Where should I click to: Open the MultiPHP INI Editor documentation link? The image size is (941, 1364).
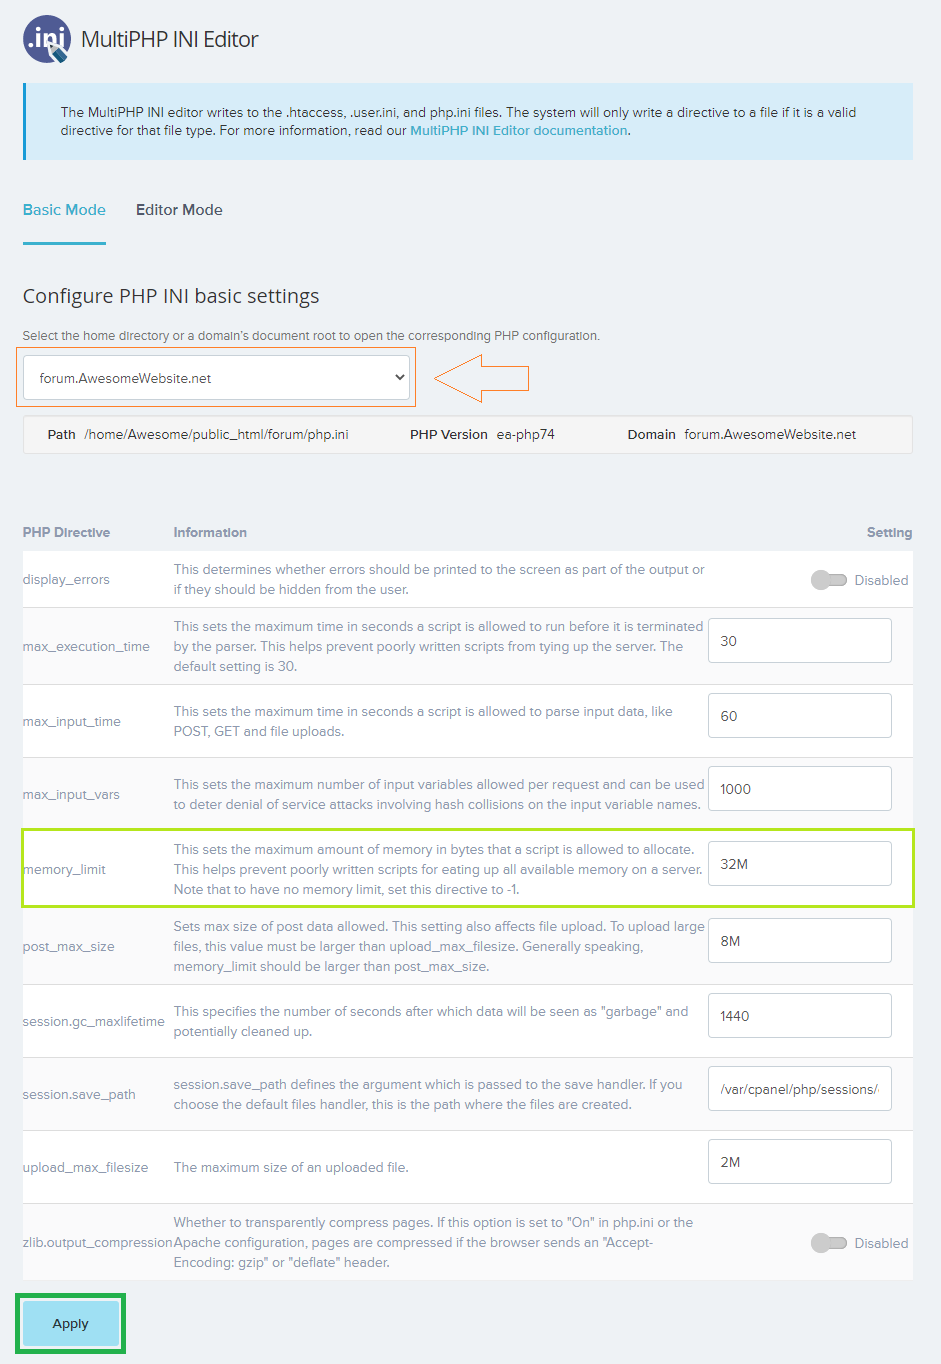(518, 131)
